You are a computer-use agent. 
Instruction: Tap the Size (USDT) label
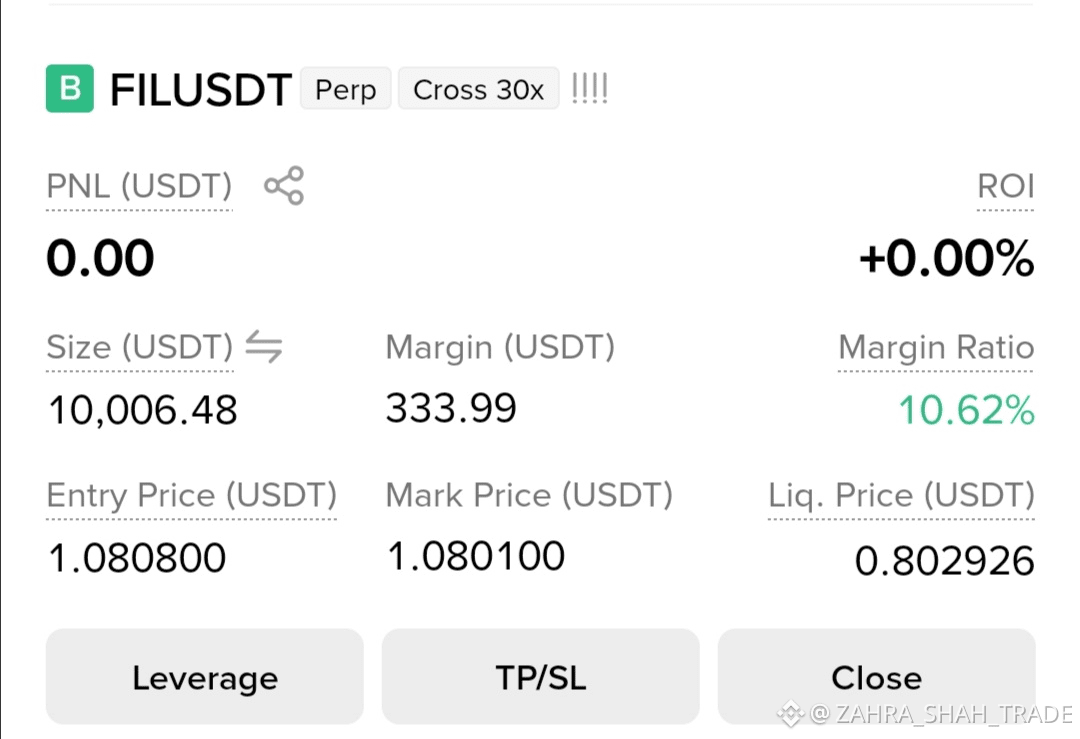(x=140, y=346)
